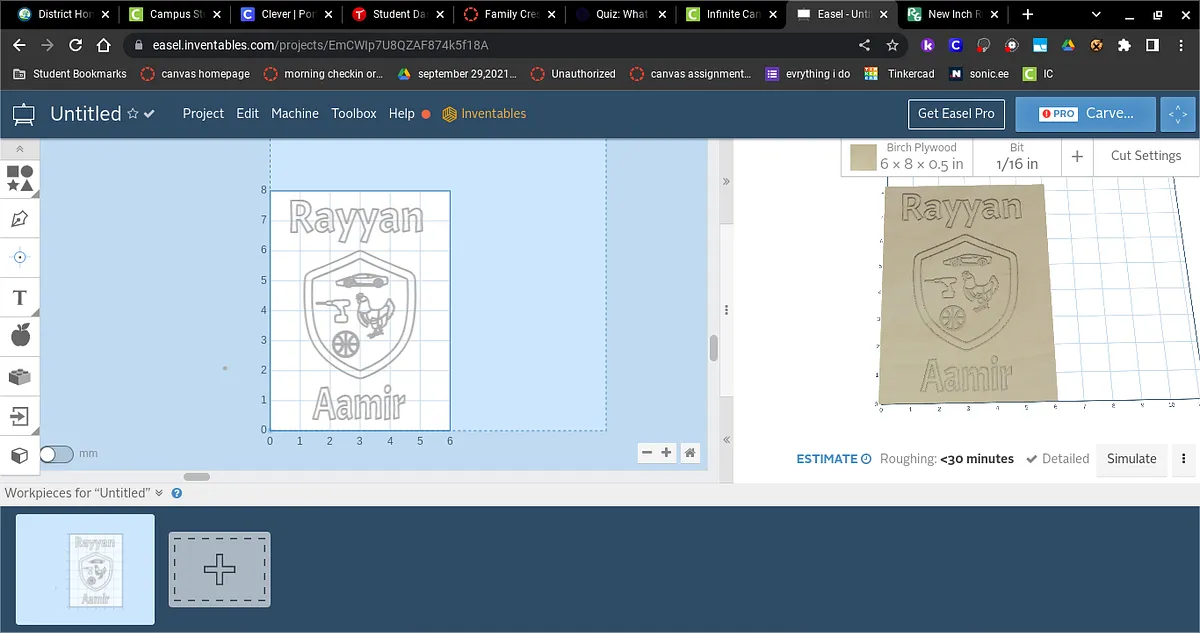
Task: Open the Bit 1/16 in selector
Action: pos(1017,156)
